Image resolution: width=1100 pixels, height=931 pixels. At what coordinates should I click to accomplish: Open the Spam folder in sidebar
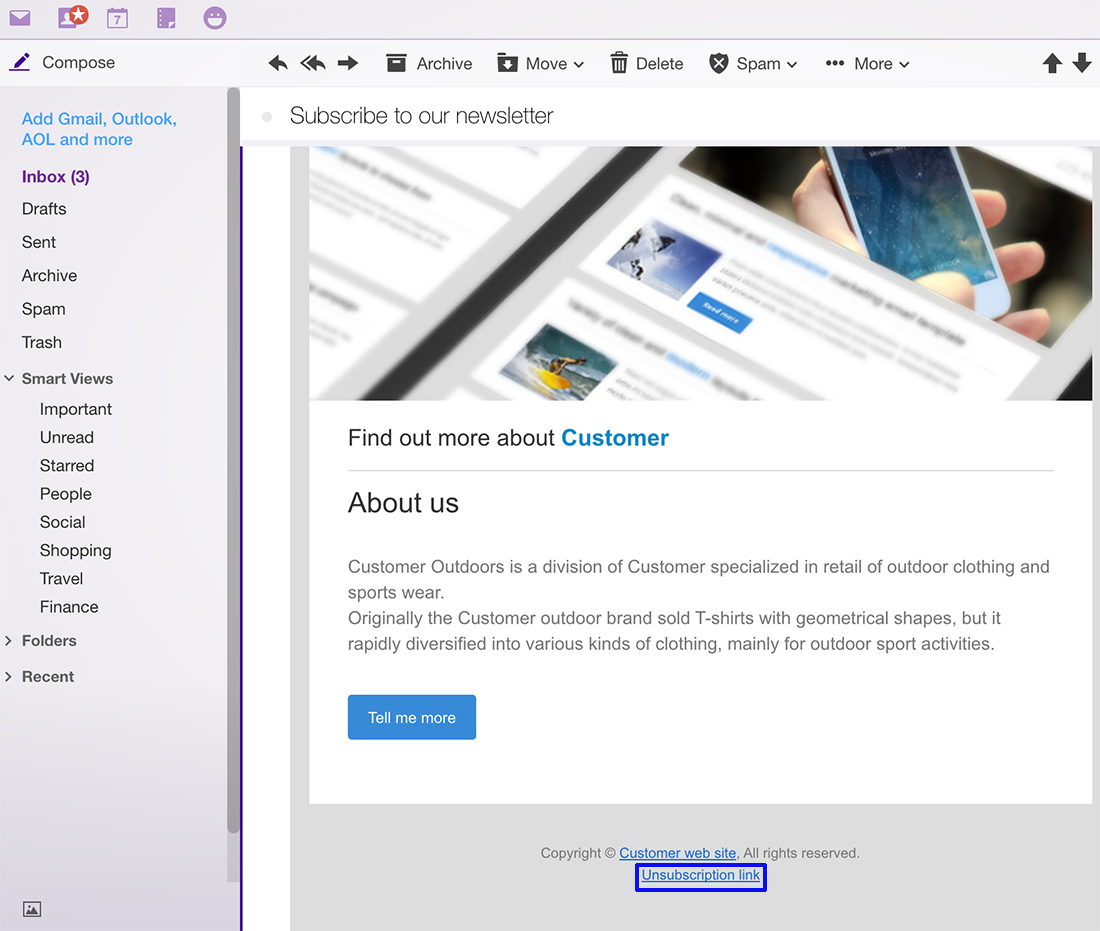pos(43,309)
